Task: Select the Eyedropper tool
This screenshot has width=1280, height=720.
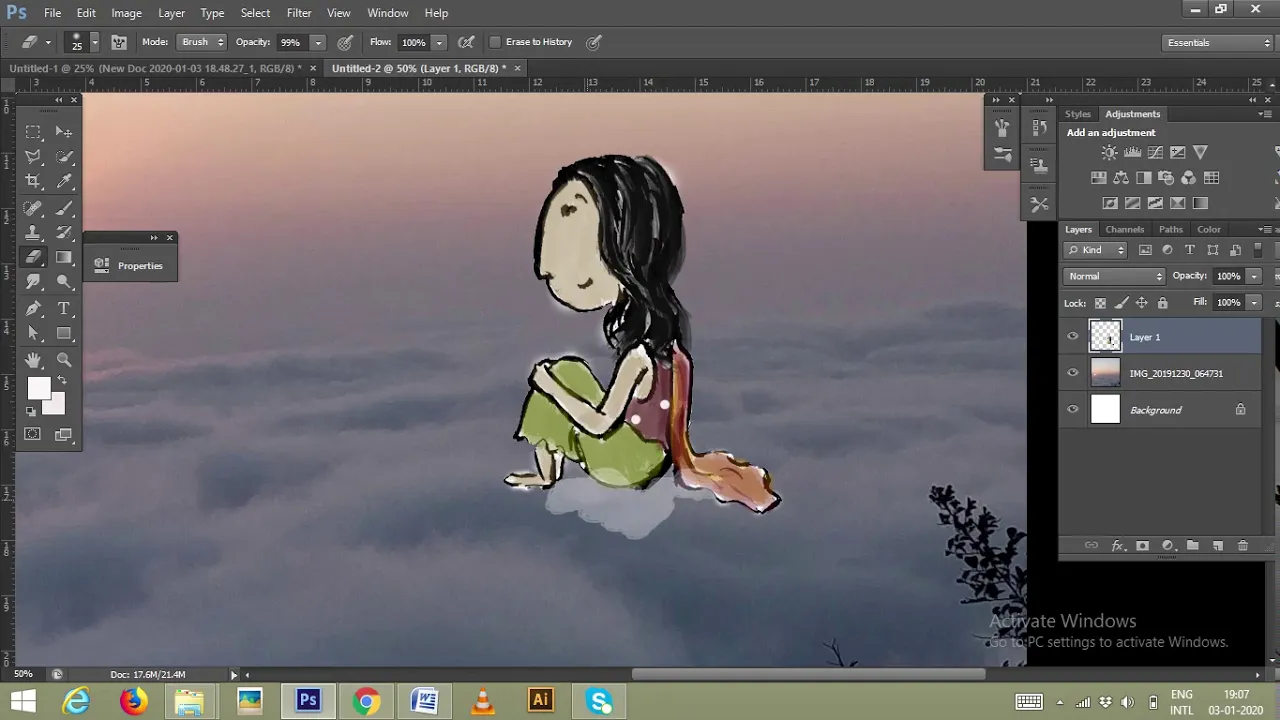Action: 64,181
